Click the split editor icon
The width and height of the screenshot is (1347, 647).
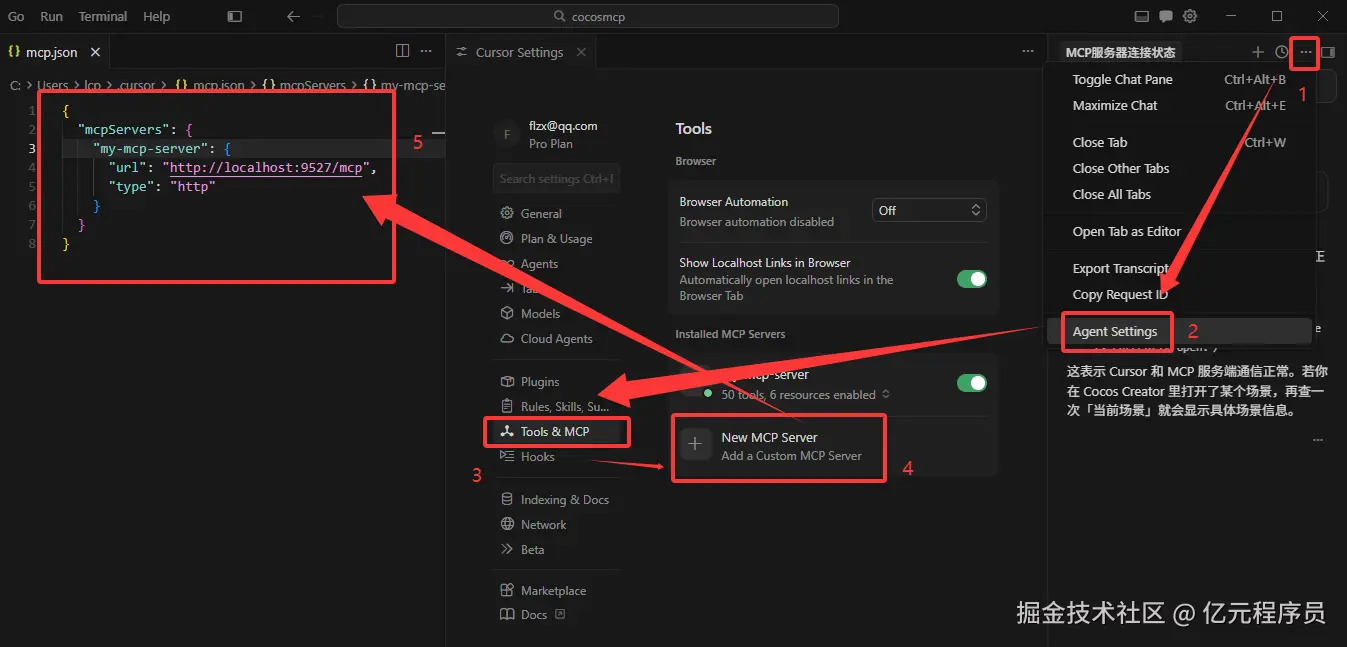402,51
